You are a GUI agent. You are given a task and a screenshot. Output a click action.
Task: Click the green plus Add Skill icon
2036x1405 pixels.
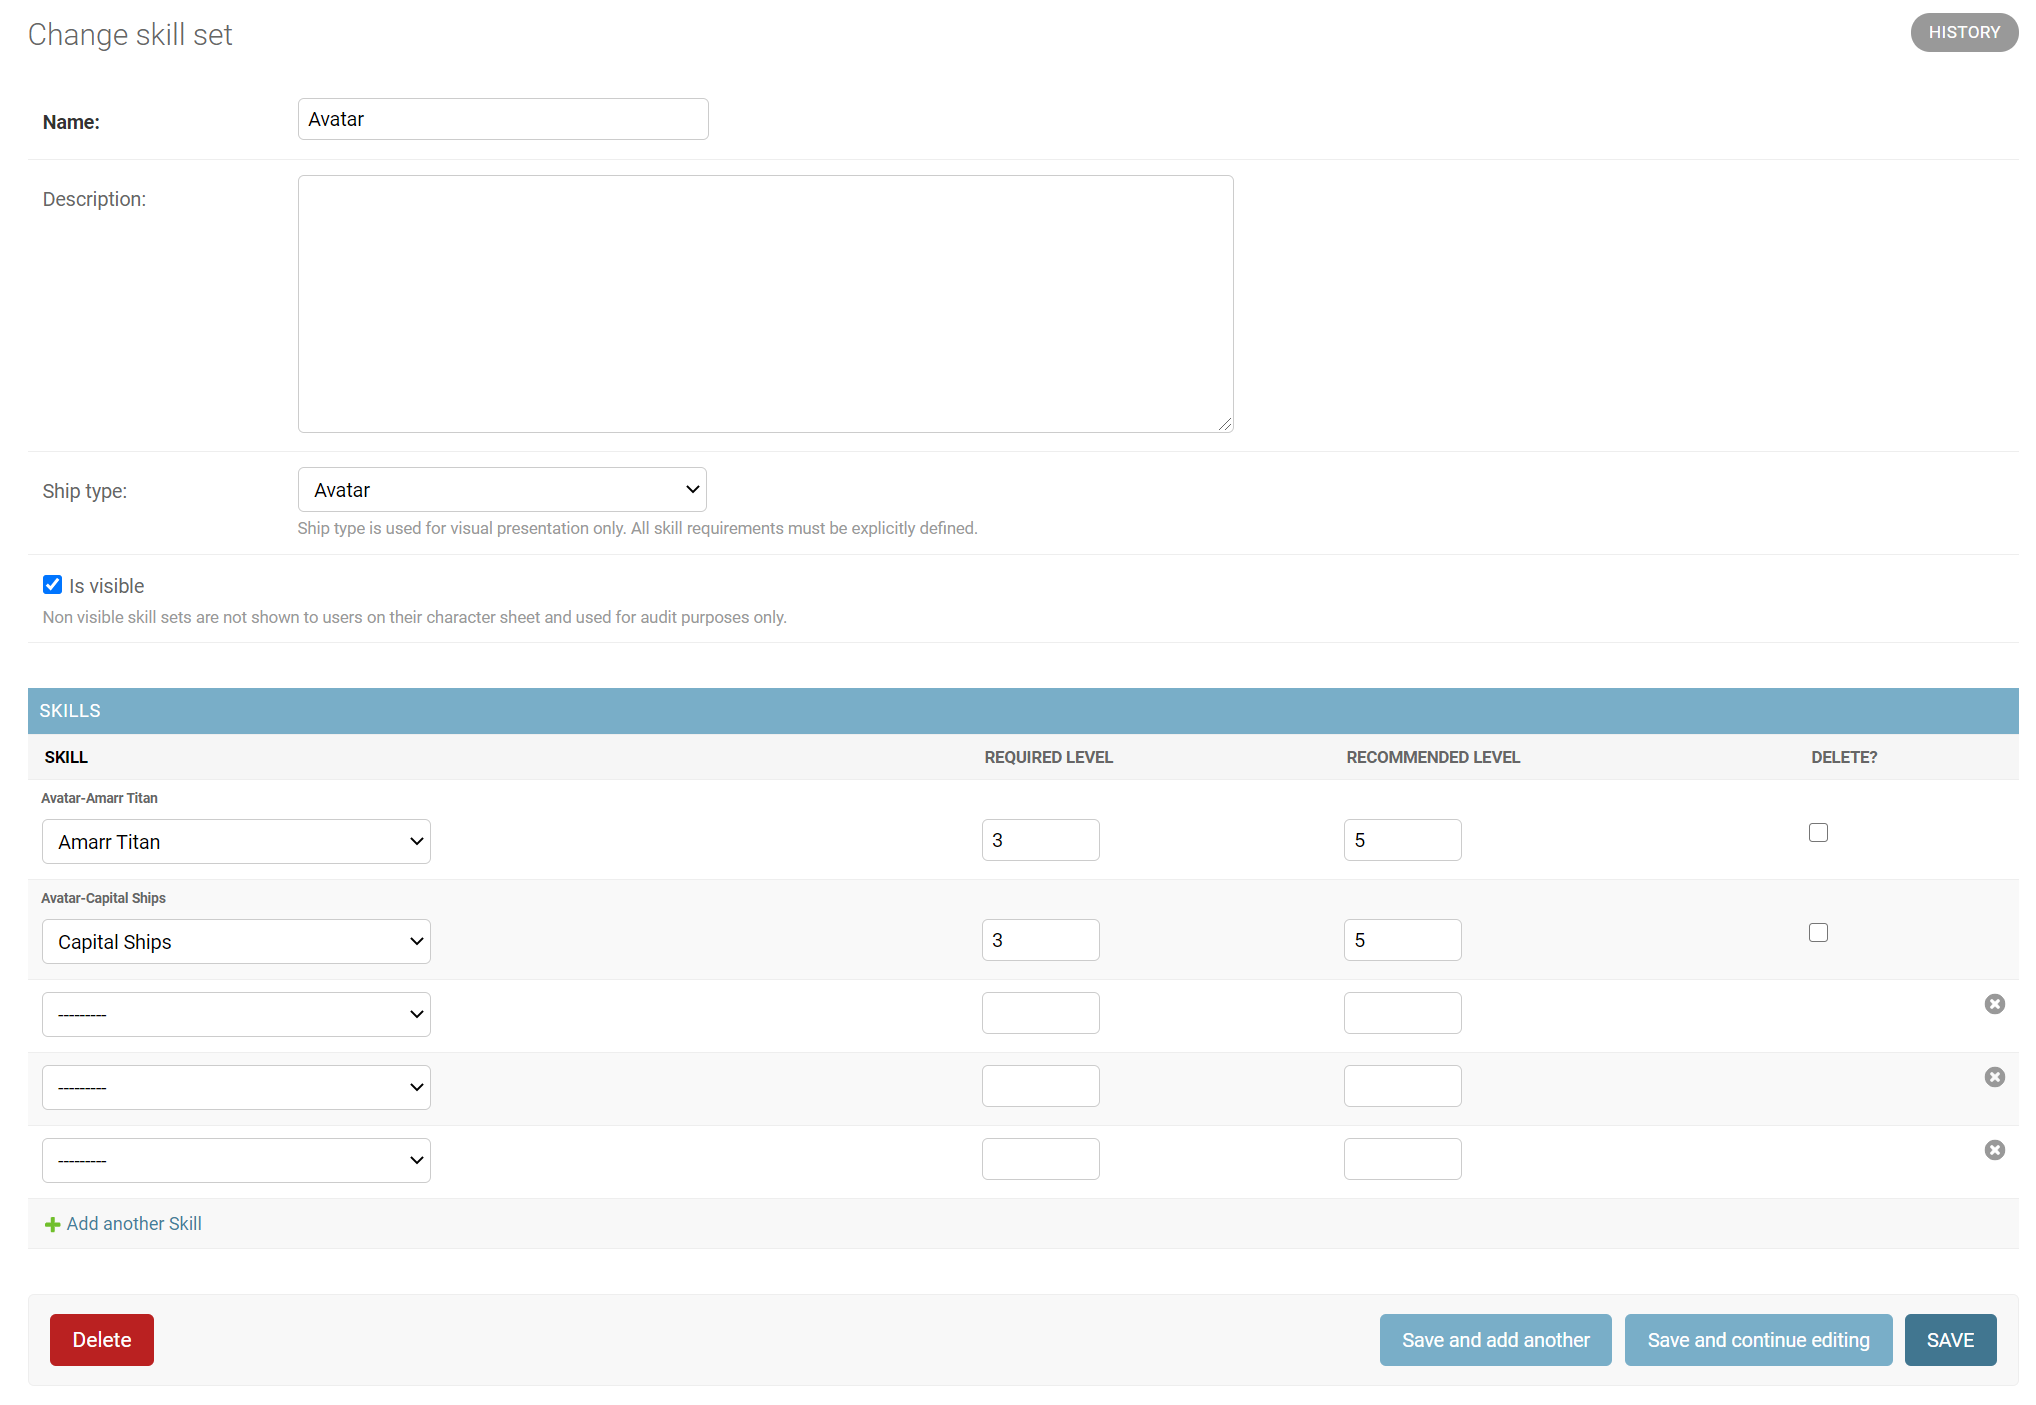point(52,1225)
